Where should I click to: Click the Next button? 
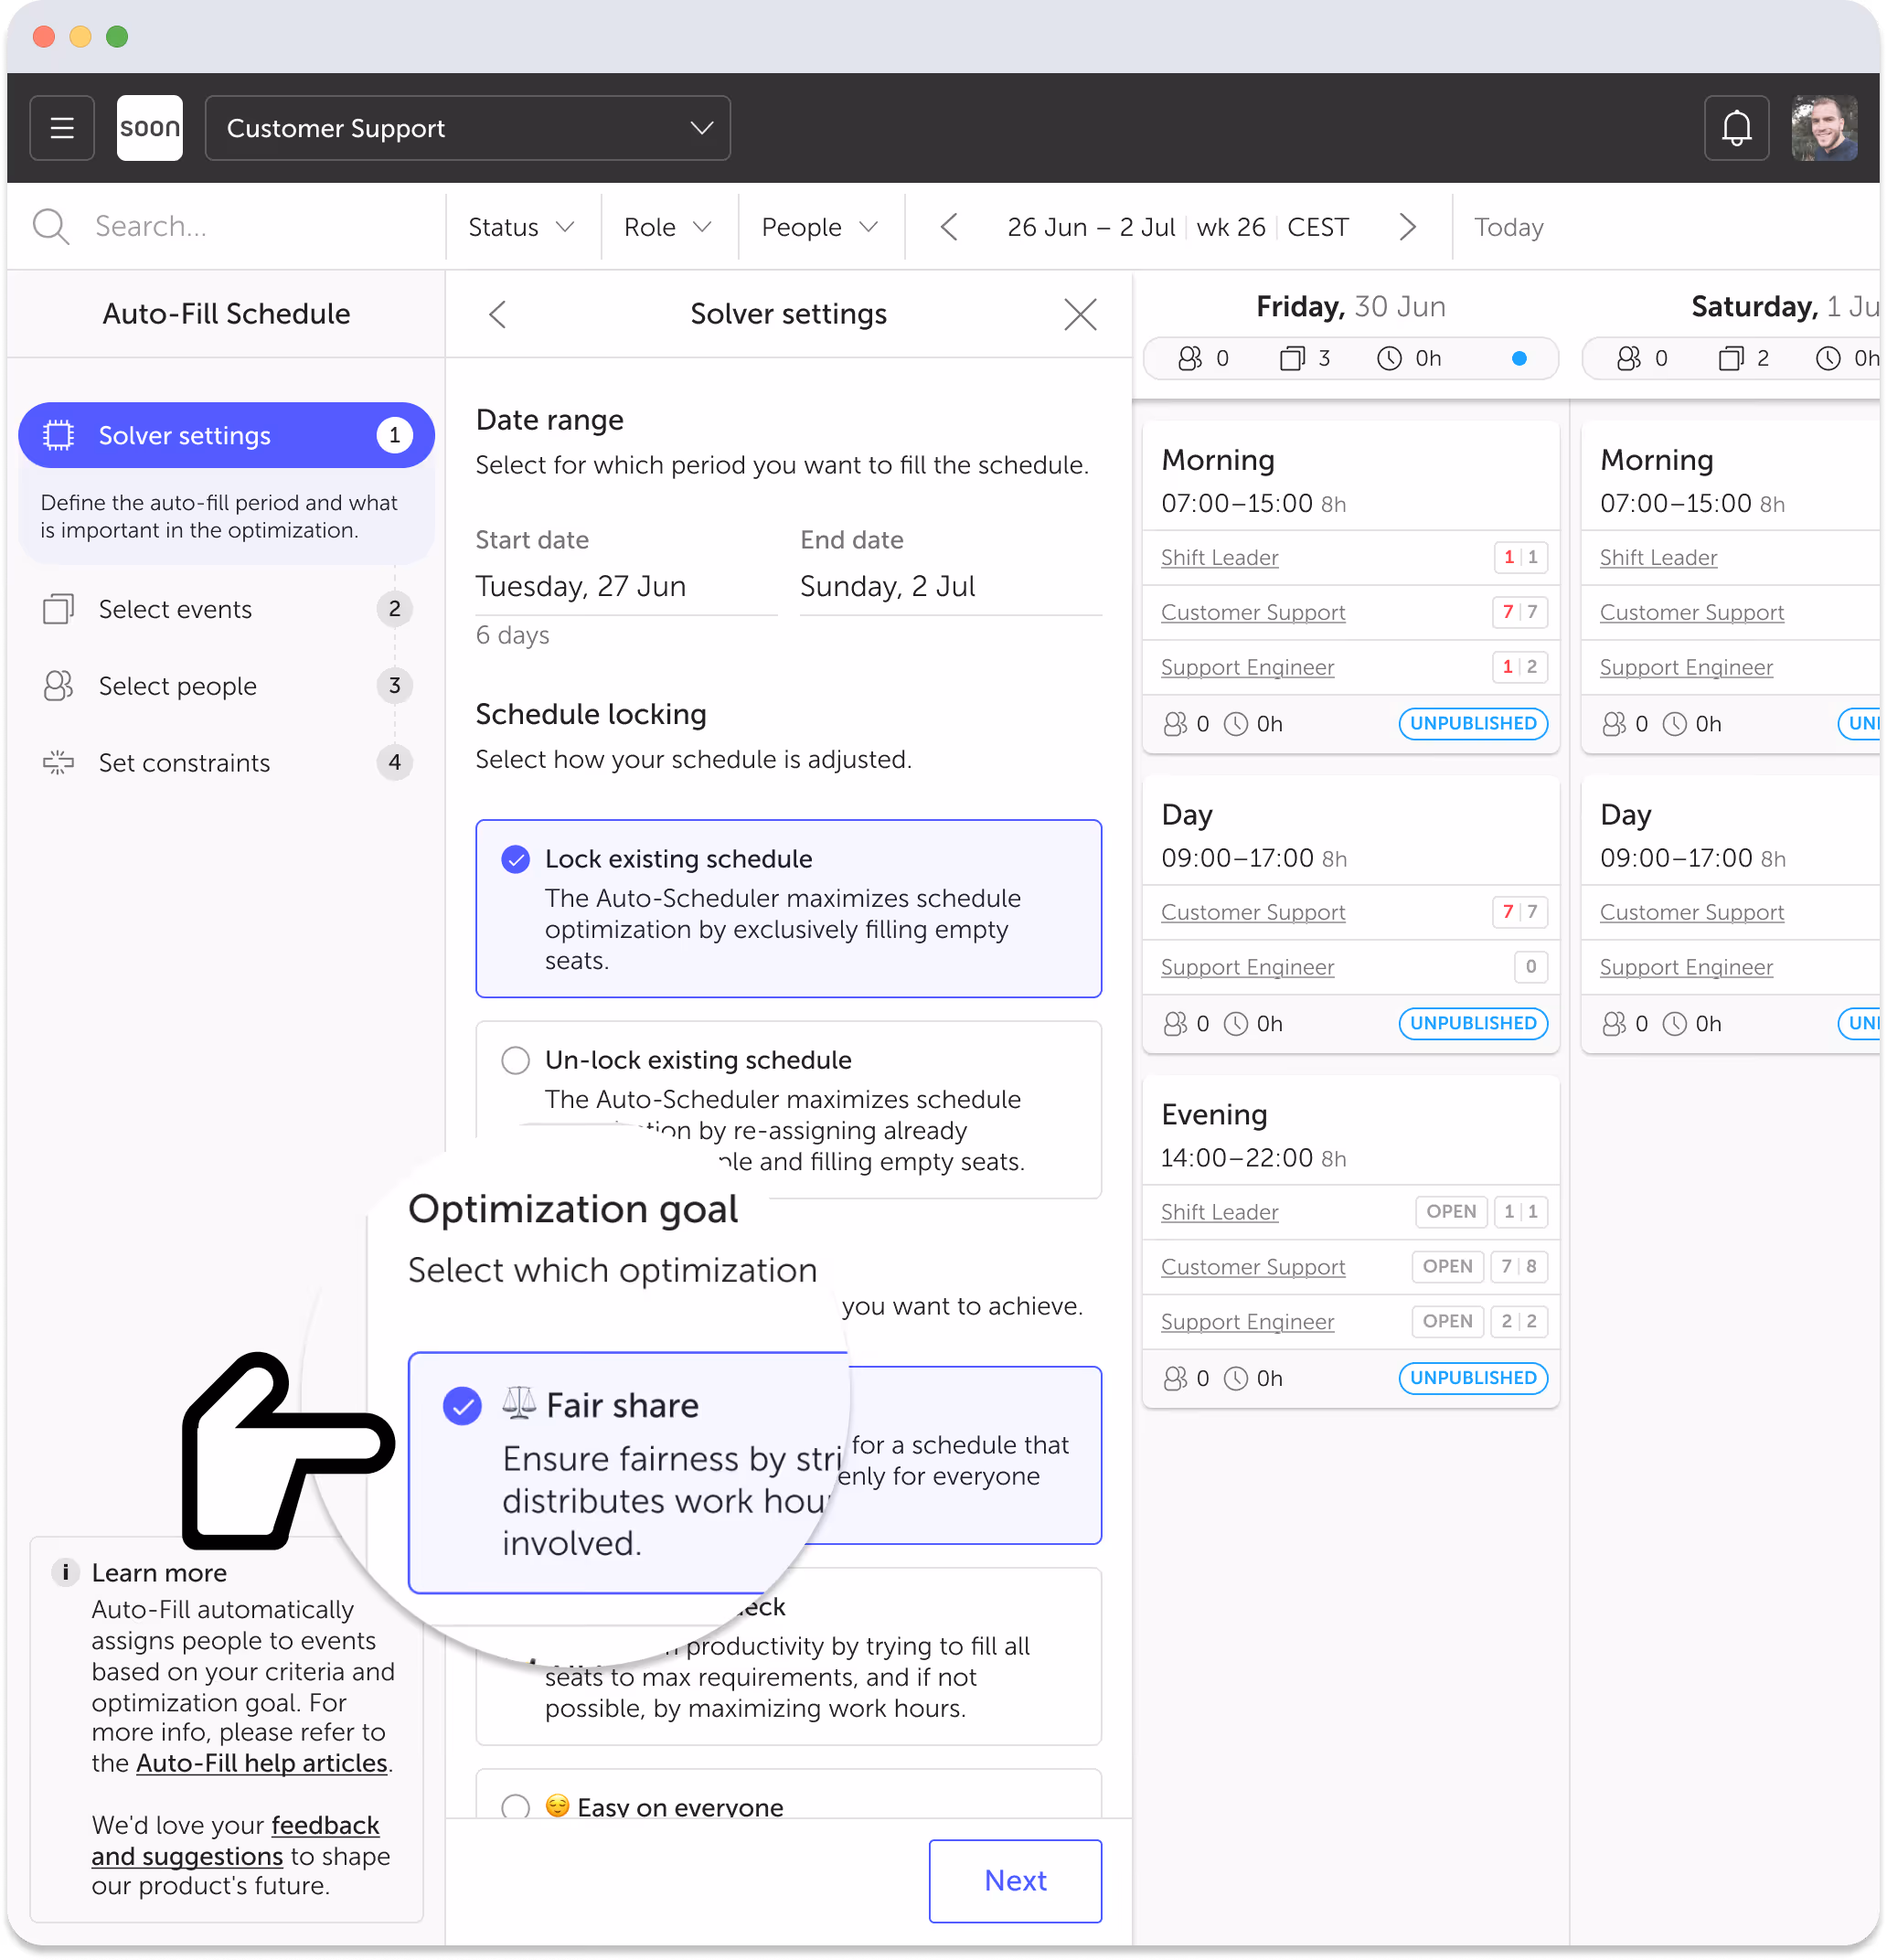click(x=1014, y=1880)
